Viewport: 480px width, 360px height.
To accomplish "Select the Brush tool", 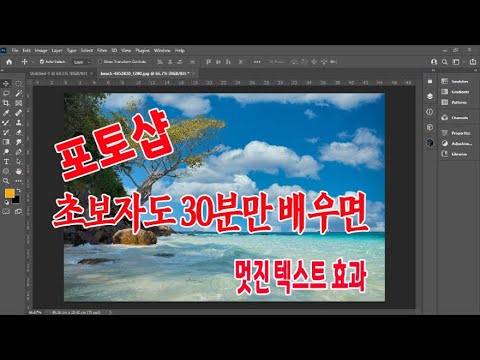I will 6,123.
